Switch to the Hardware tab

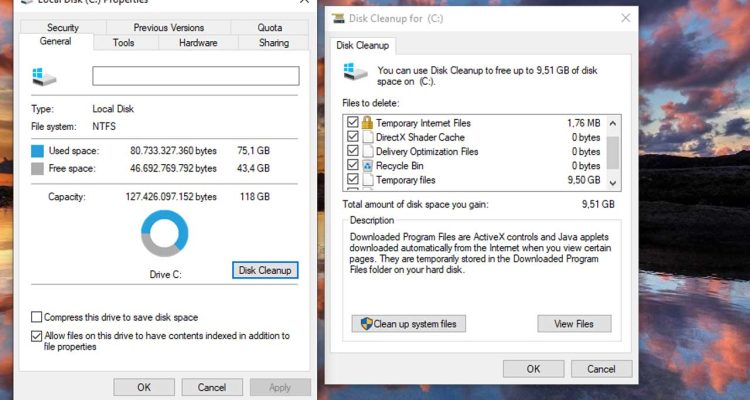point(198,43)
